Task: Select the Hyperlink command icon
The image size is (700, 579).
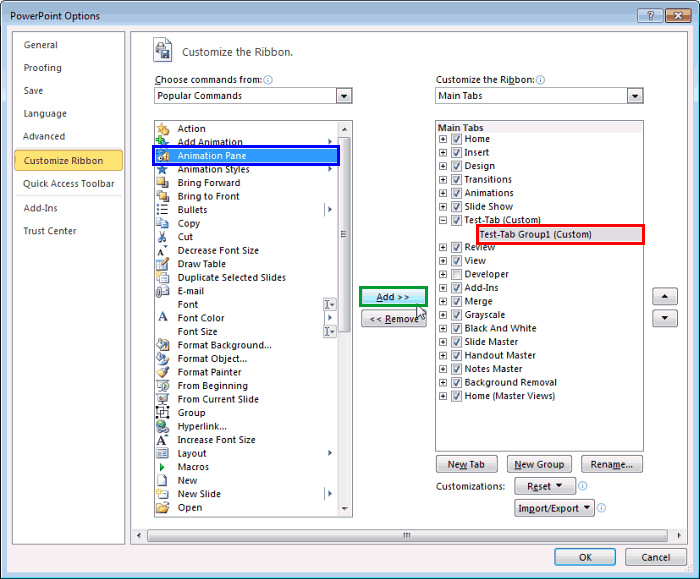Action: (x=162, y=426)
